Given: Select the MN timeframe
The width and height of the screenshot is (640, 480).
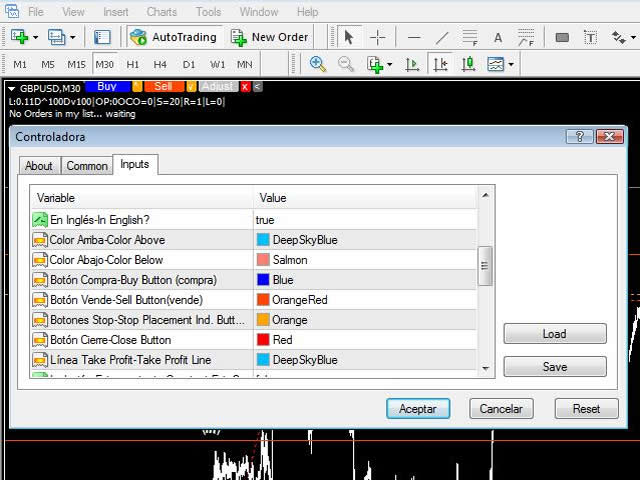Looking at the screenshot, I should (x=244, y=64).
